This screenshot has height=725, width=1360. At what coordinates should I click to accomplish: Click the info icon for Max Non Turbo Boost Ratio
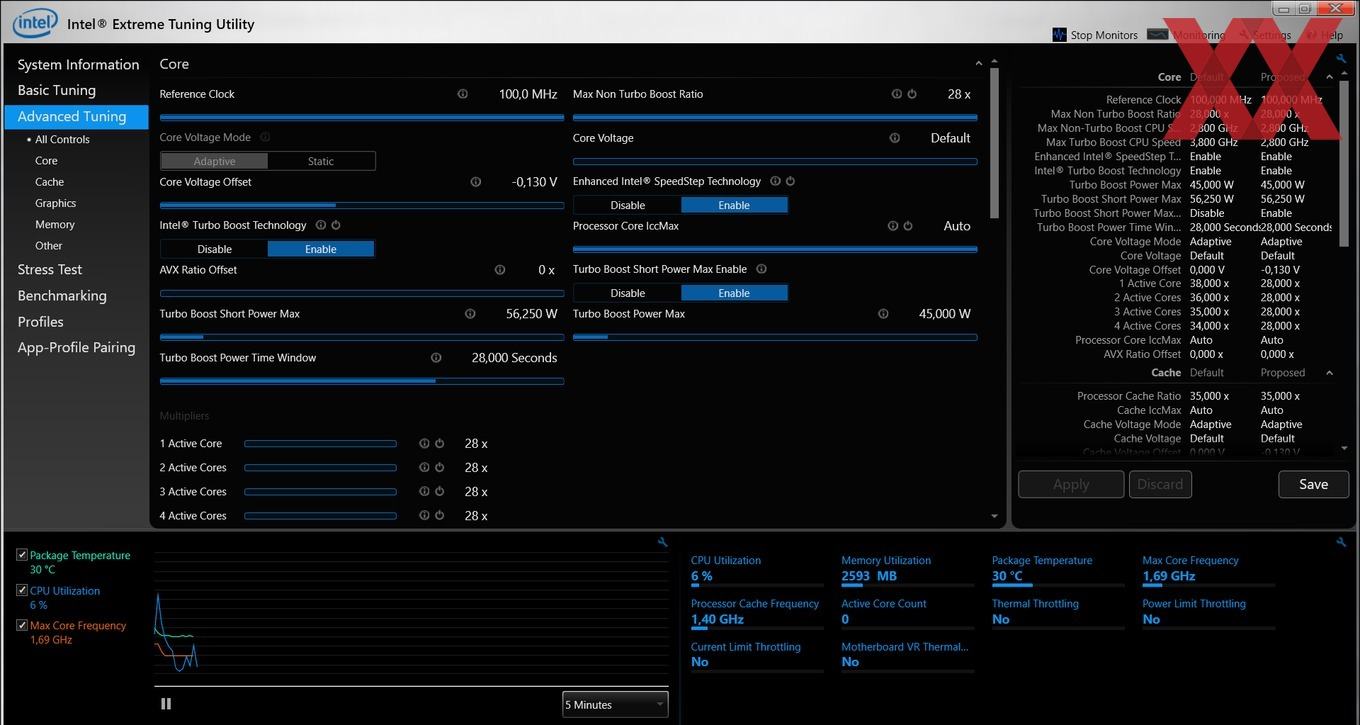tap(897, 94)
